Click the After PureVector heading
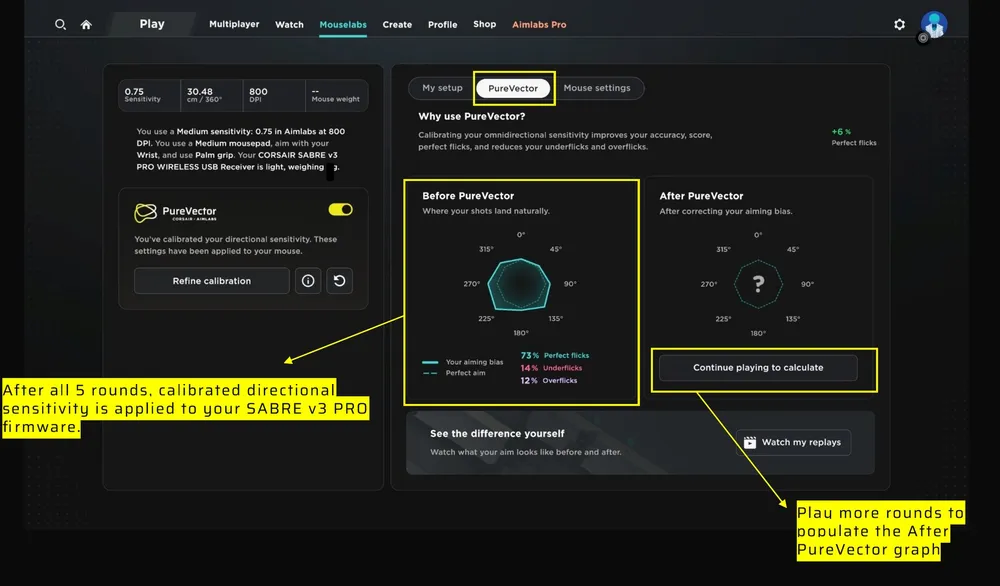 coord(702,196)
